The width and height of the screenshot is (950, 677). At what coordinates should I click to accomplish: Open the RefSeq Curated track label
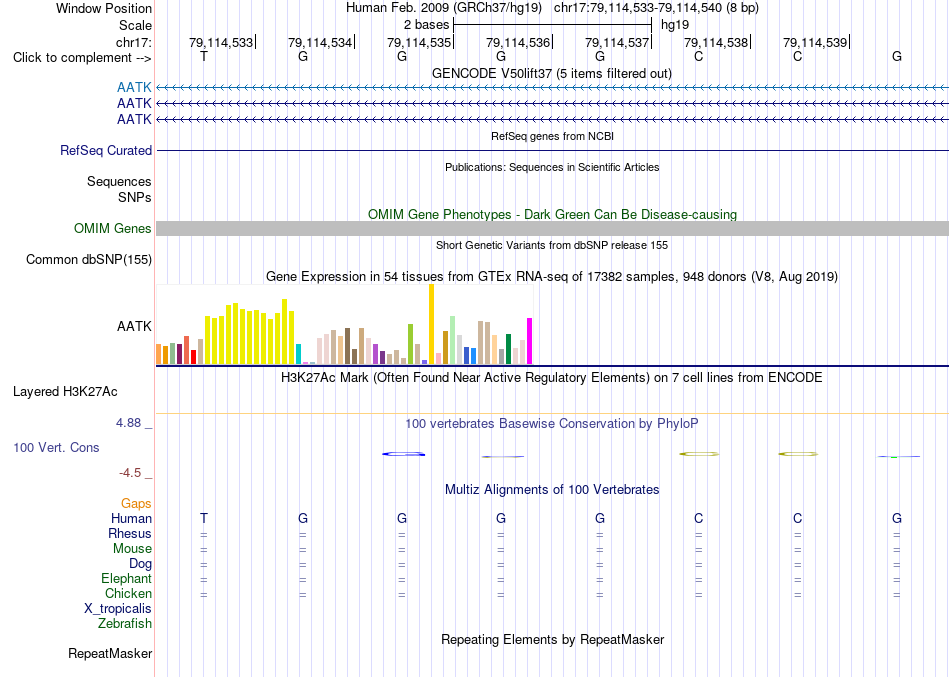[x=106, y=150]
